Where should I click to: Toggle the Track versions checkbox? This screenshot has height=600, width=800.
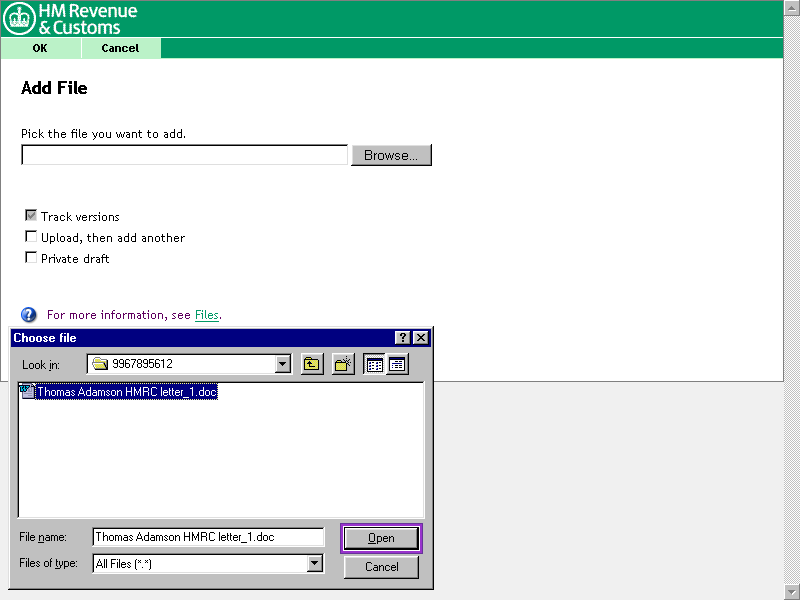click(x=31, y=216)
